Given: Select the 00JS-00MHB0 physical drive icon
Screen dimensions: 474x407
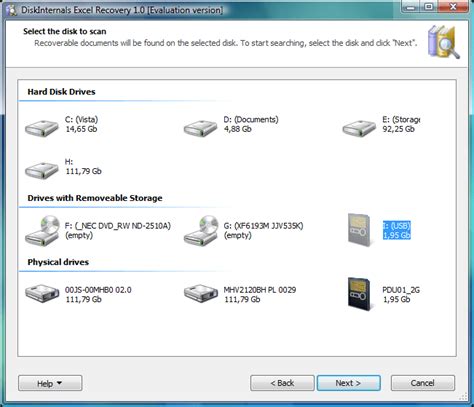Looking at the screenshot, I should 42,293.
